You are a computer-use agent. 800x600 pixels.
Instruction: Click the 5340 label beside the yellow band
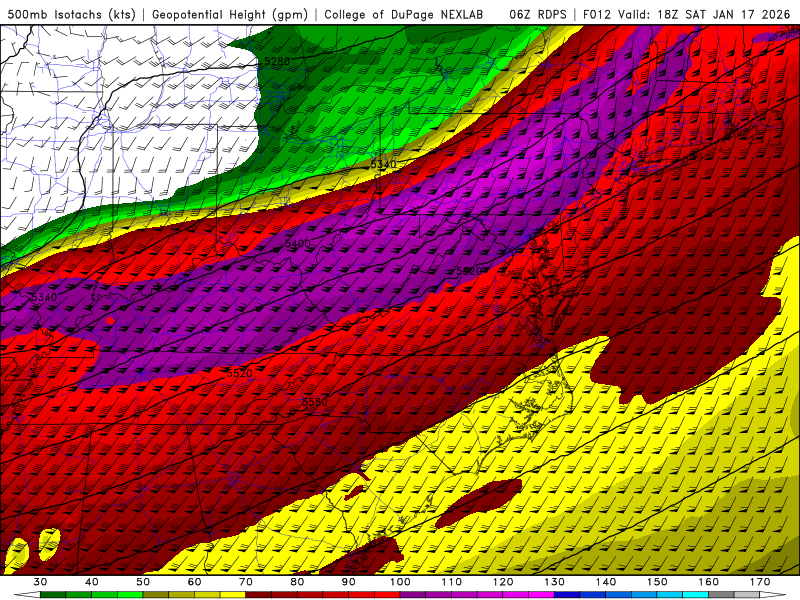[383, 164]
